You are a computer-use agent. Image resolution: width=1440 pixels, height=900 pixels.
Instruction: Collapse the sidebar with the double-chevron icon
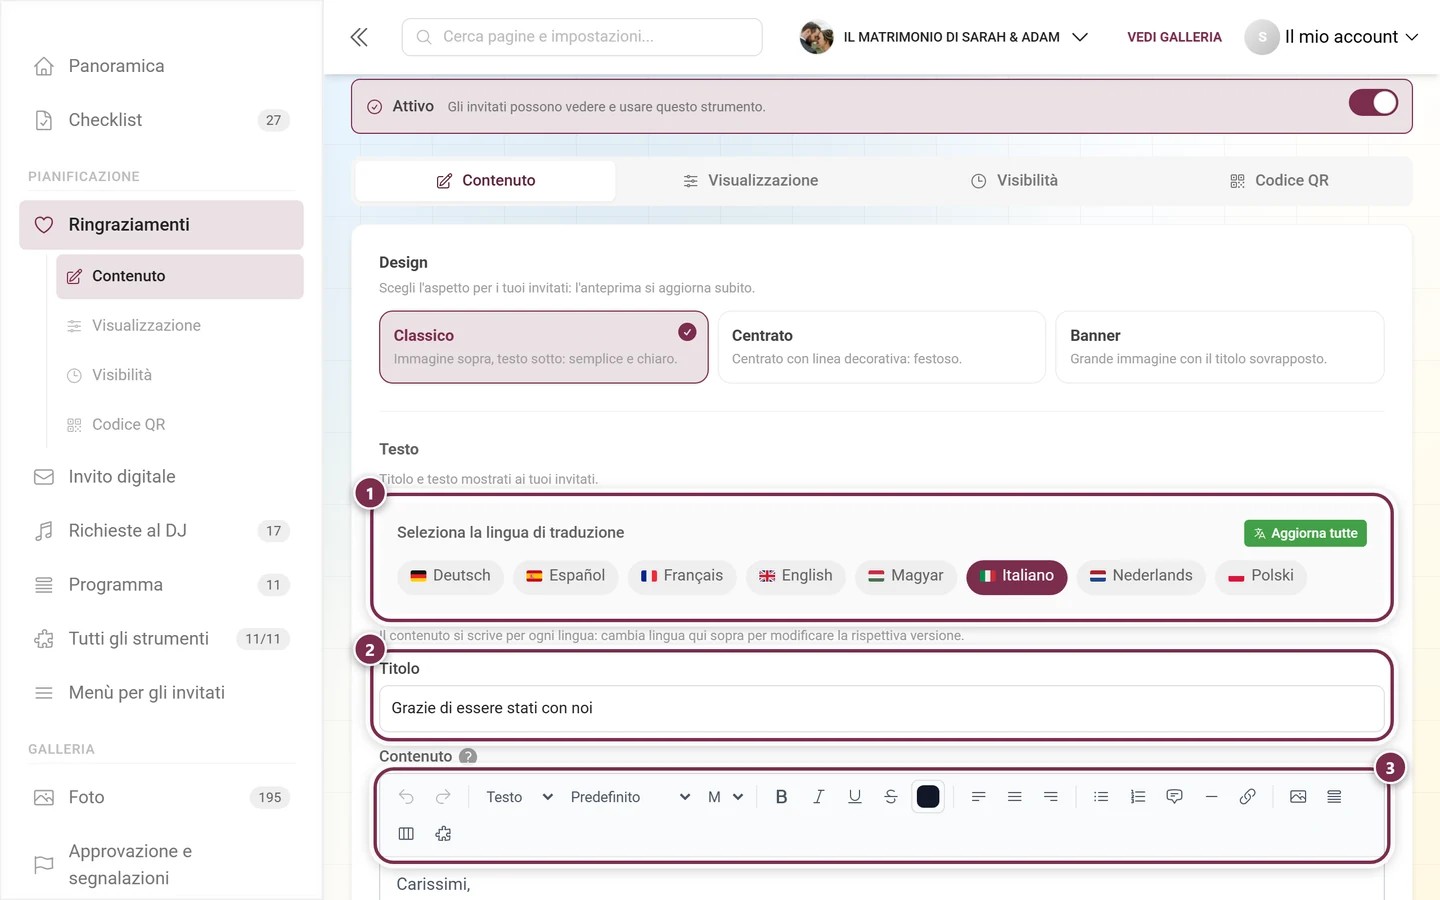(x=359, y=37)
